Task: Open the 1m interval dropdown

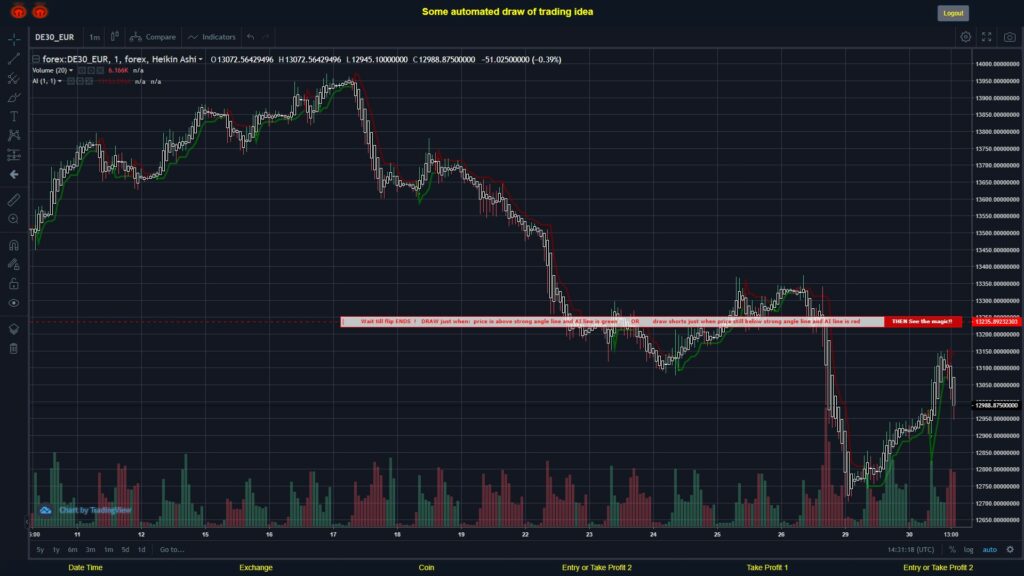Action: coord(95,37)
